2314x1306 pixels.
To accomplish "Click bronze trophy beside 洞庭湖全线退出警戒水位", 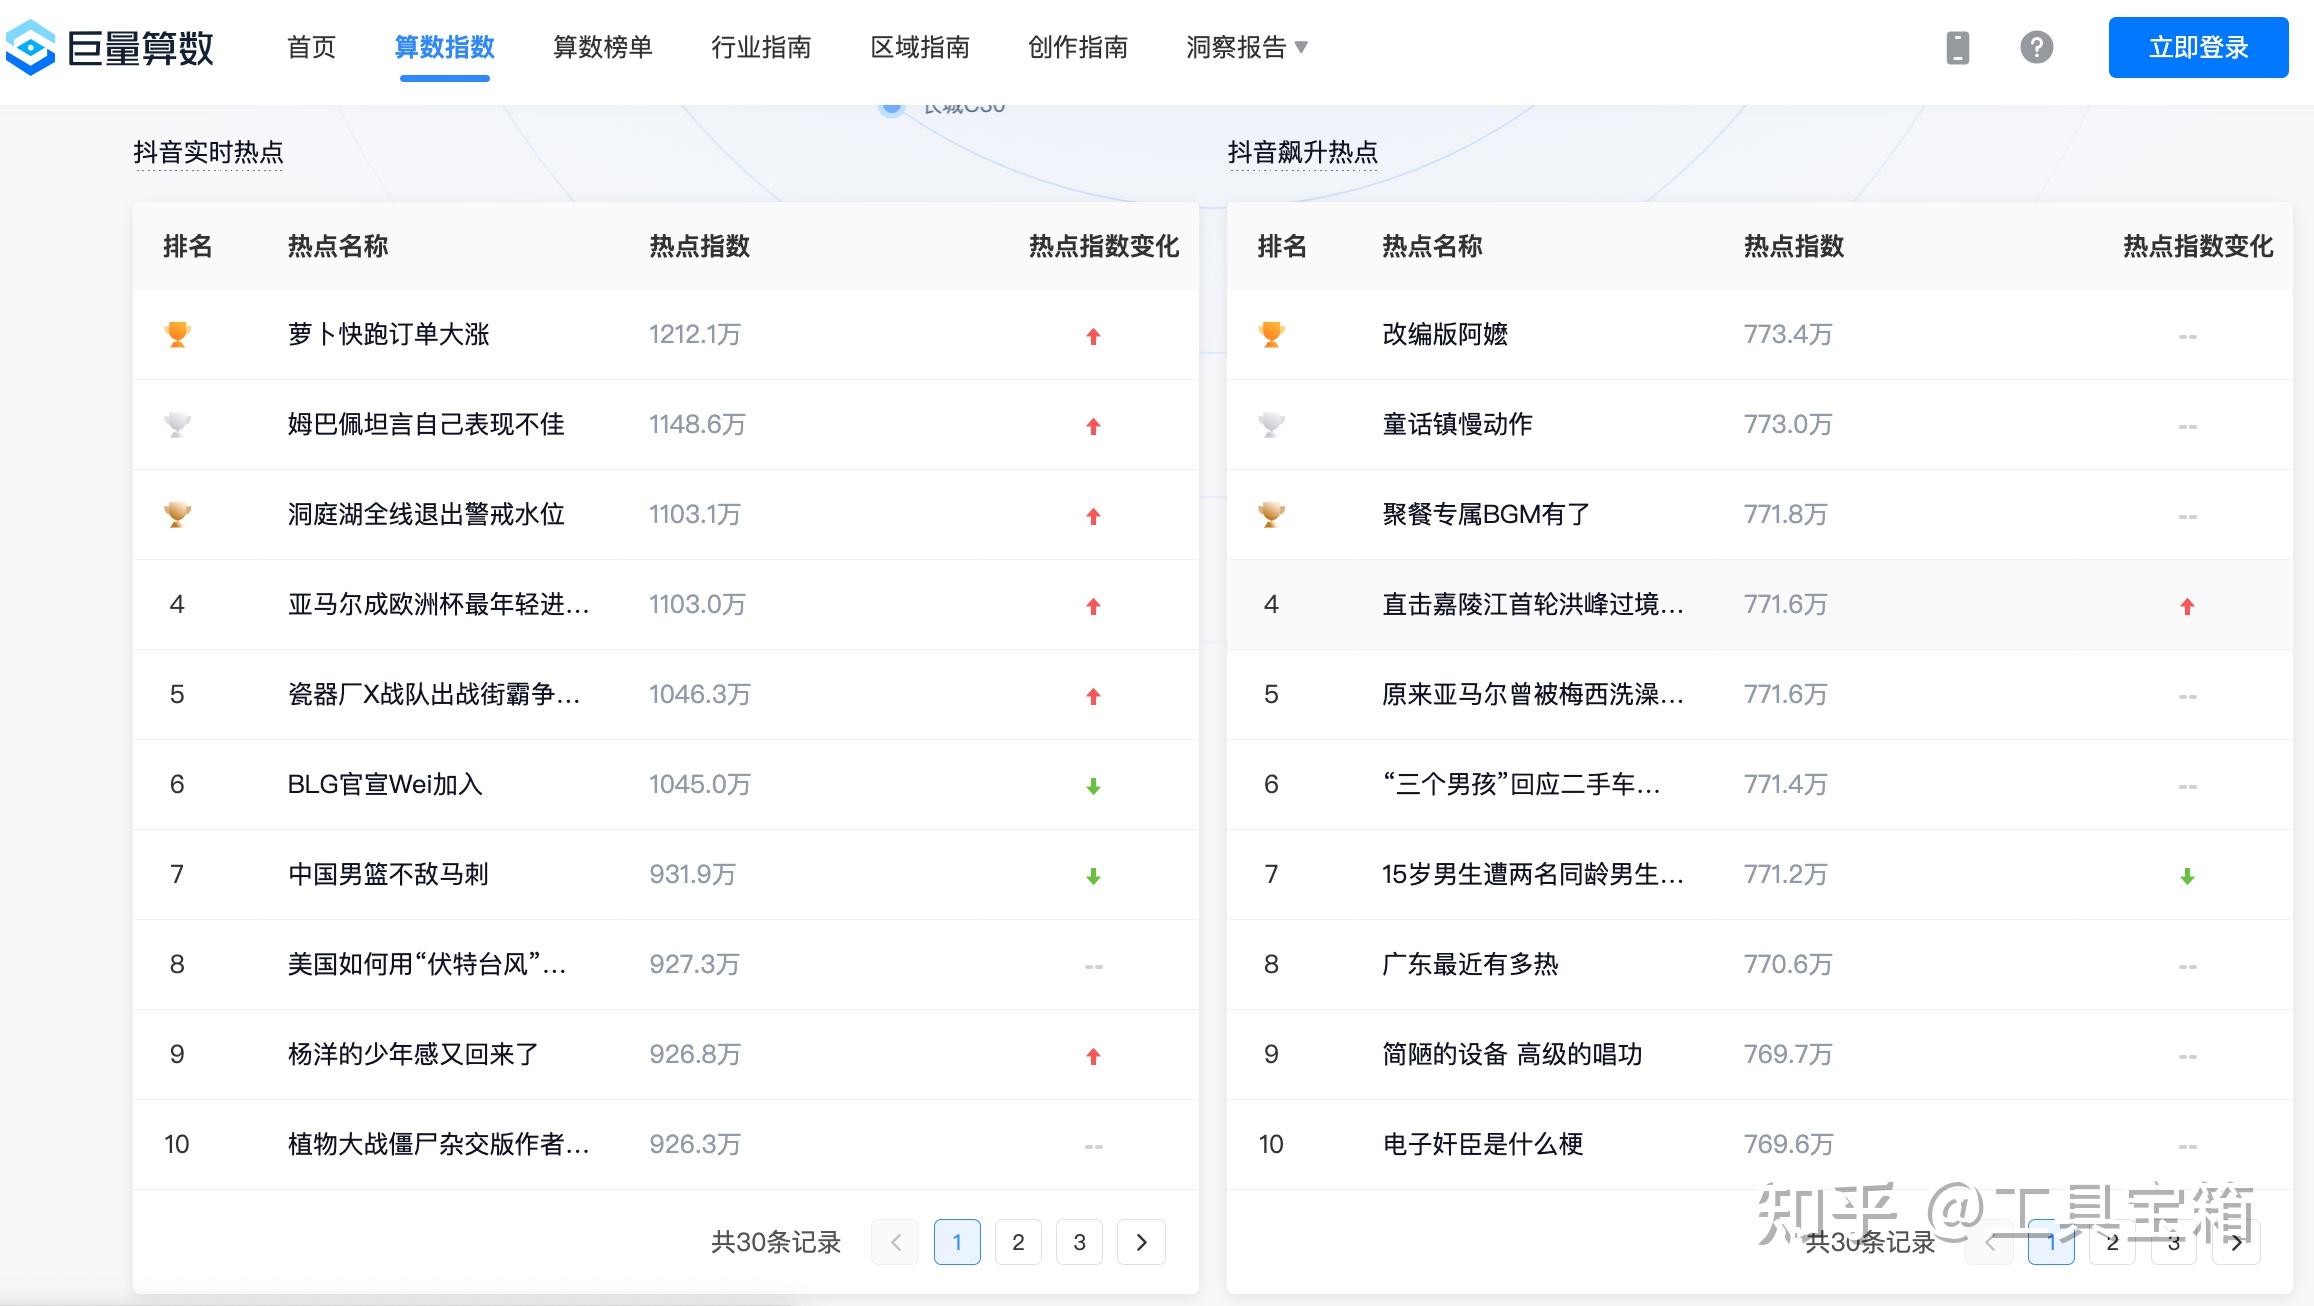I will [177, 514].
